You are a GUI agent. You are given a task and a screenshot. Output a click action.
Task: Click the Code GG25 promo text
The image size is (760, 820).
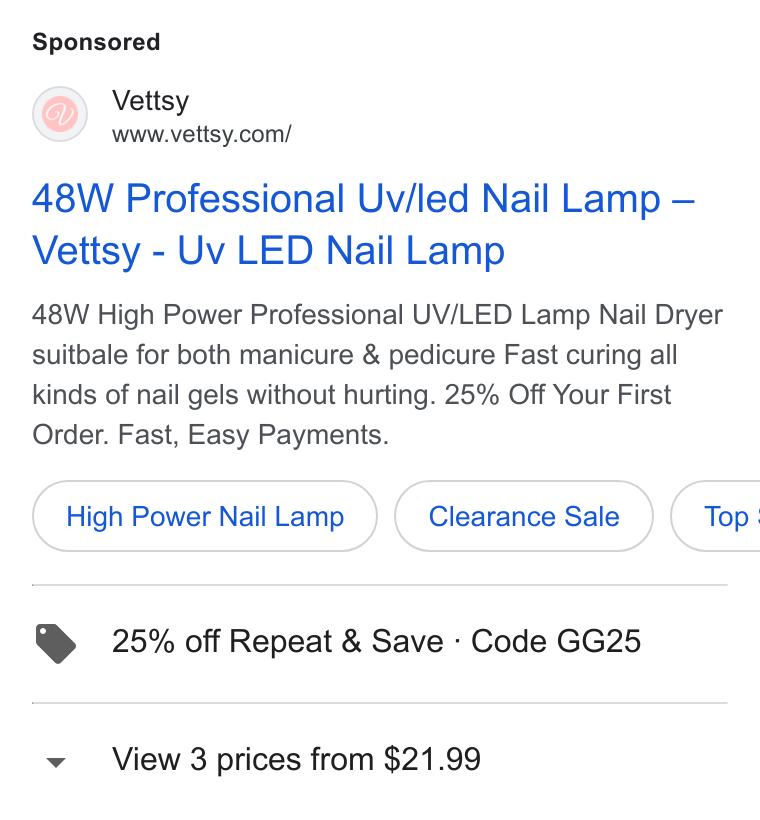(555, 641)
